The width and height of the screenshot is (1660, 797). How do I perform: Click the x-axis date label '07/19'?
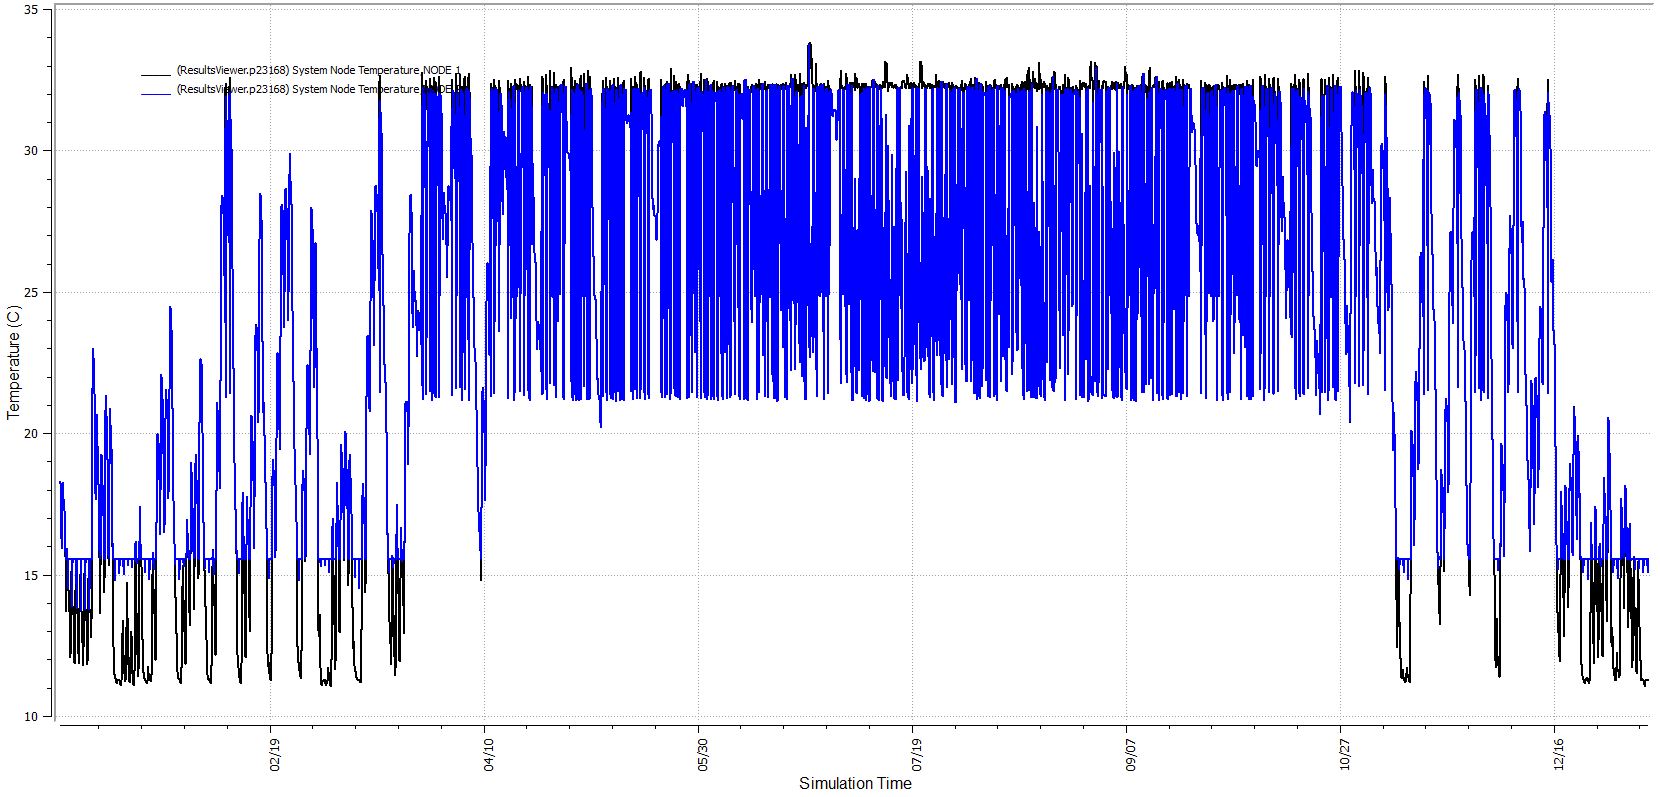(917, 756)
